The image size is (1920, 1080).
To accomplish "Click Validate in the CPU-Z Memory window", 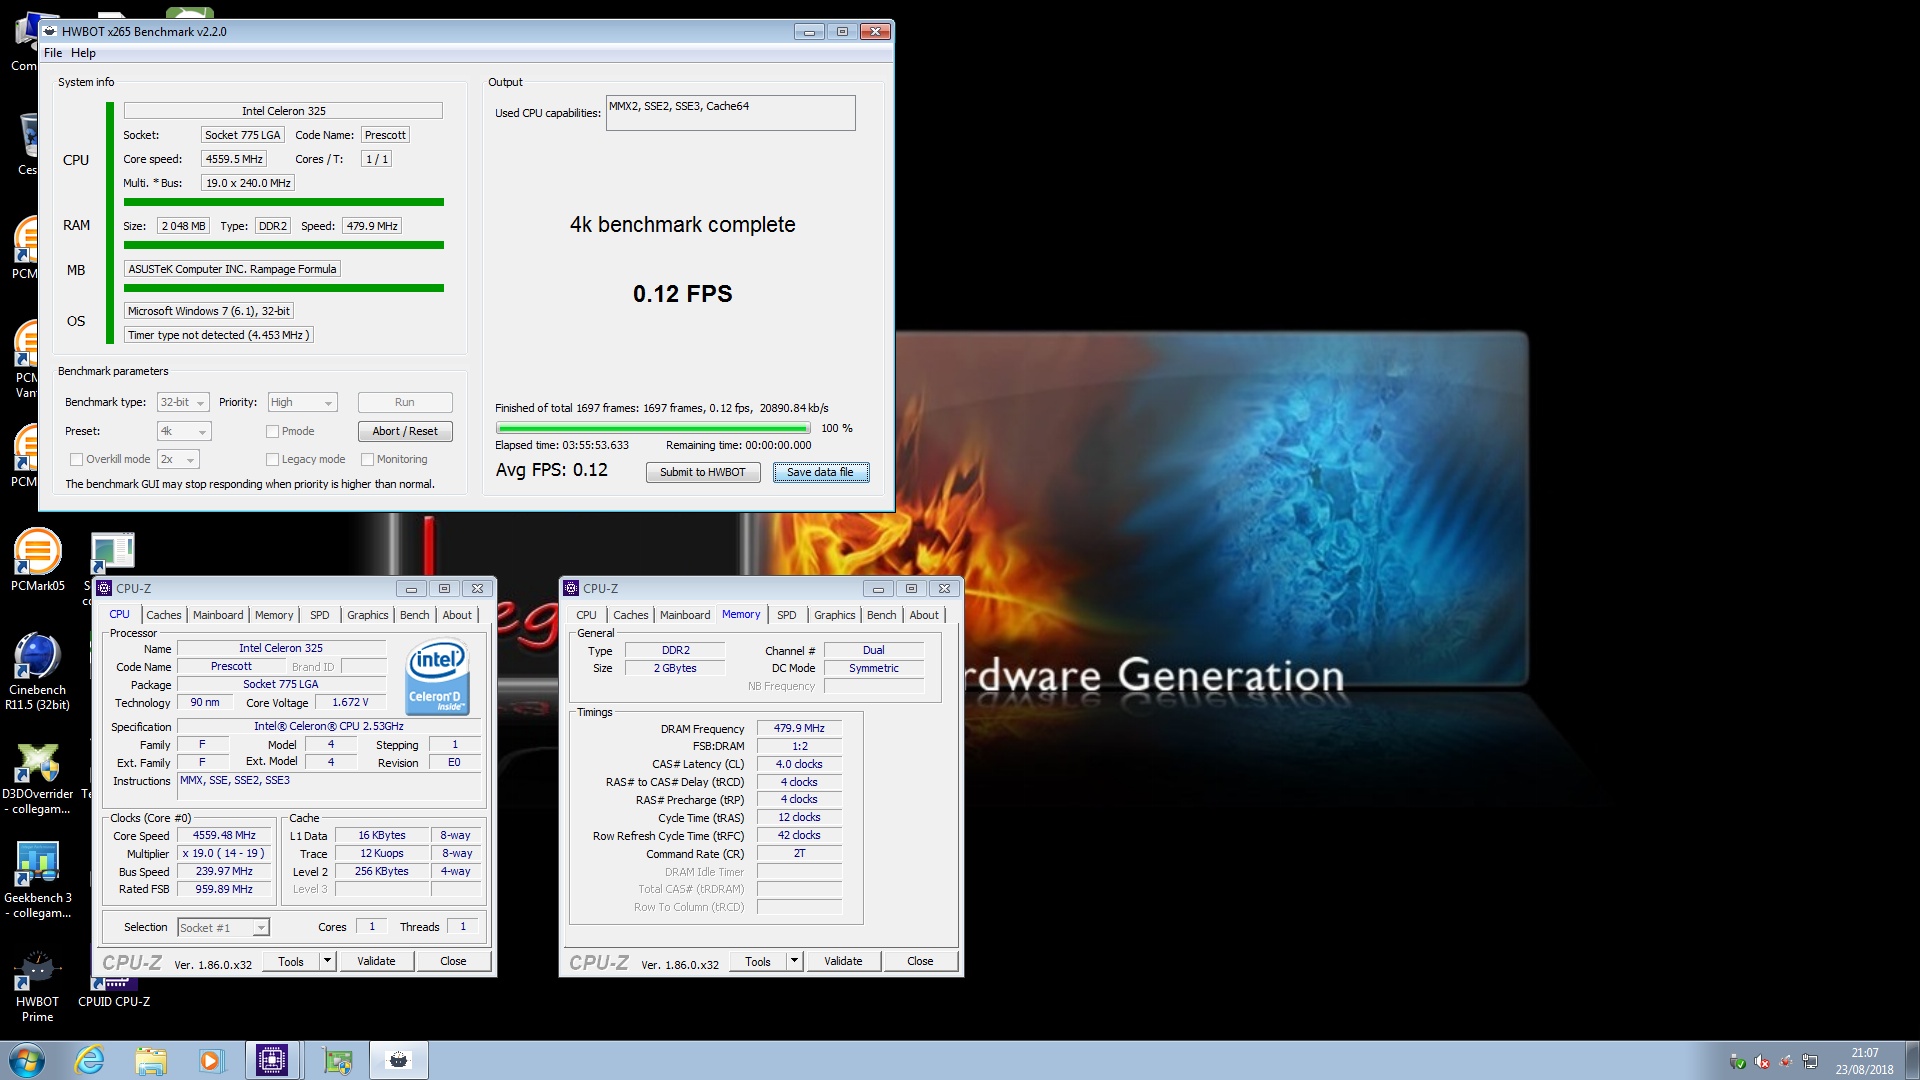I will 843,961.
